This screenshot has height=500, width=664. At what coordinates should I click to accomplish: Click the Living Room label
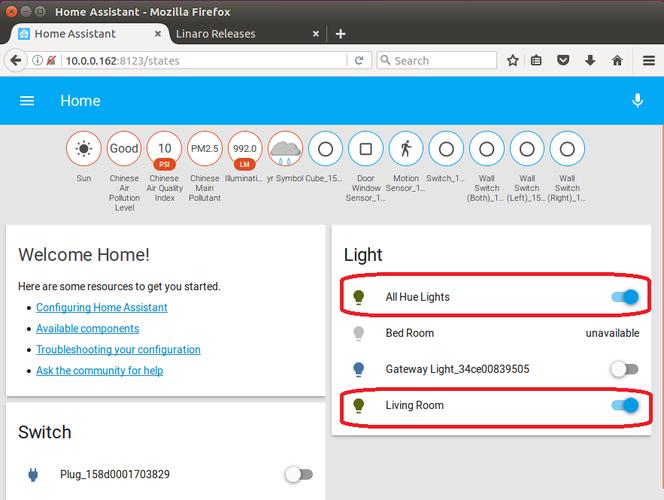point(415,405)
